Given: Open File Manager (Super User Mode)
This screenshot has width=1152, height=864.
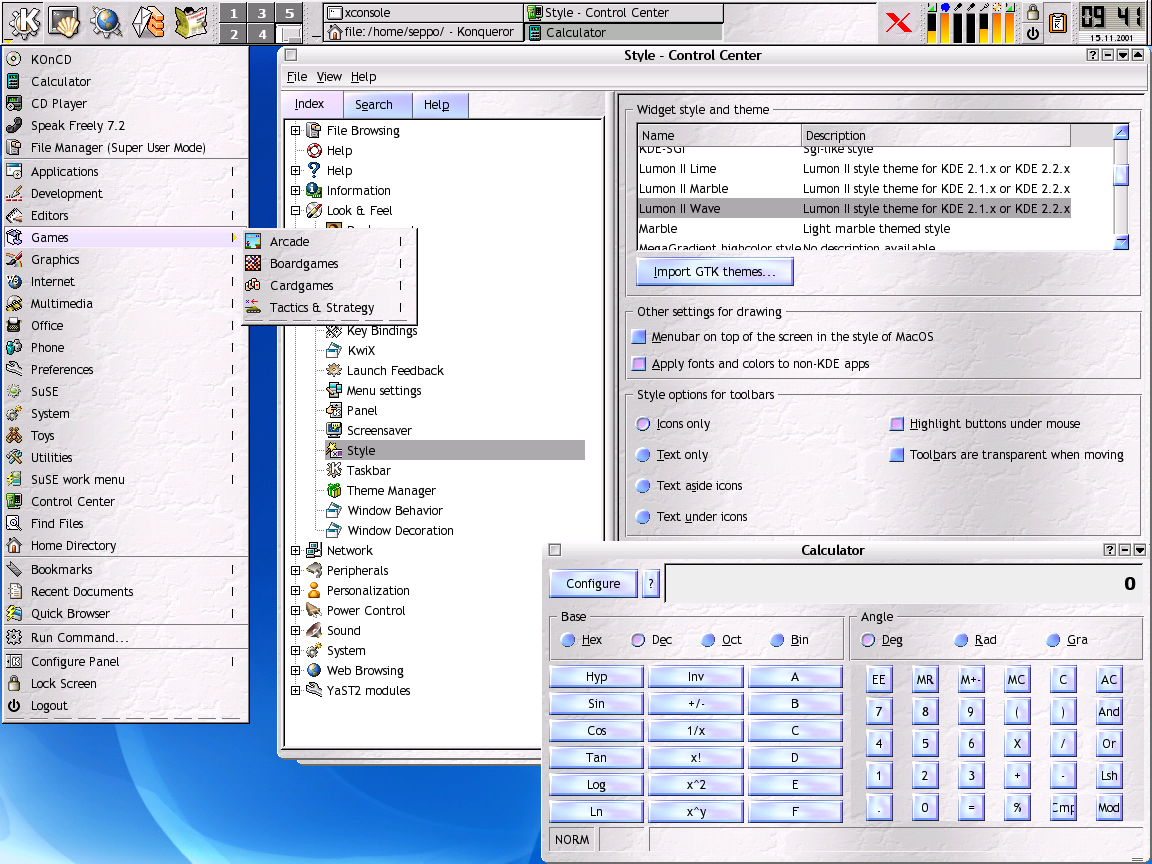Looking at the screenshot, I should 125,148.
